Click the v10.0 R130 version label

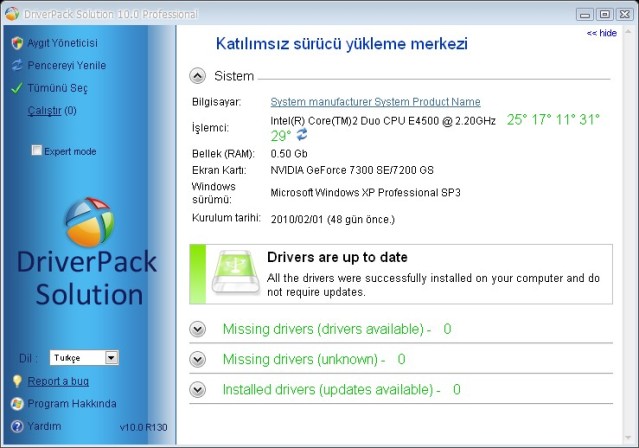[143, 427]
